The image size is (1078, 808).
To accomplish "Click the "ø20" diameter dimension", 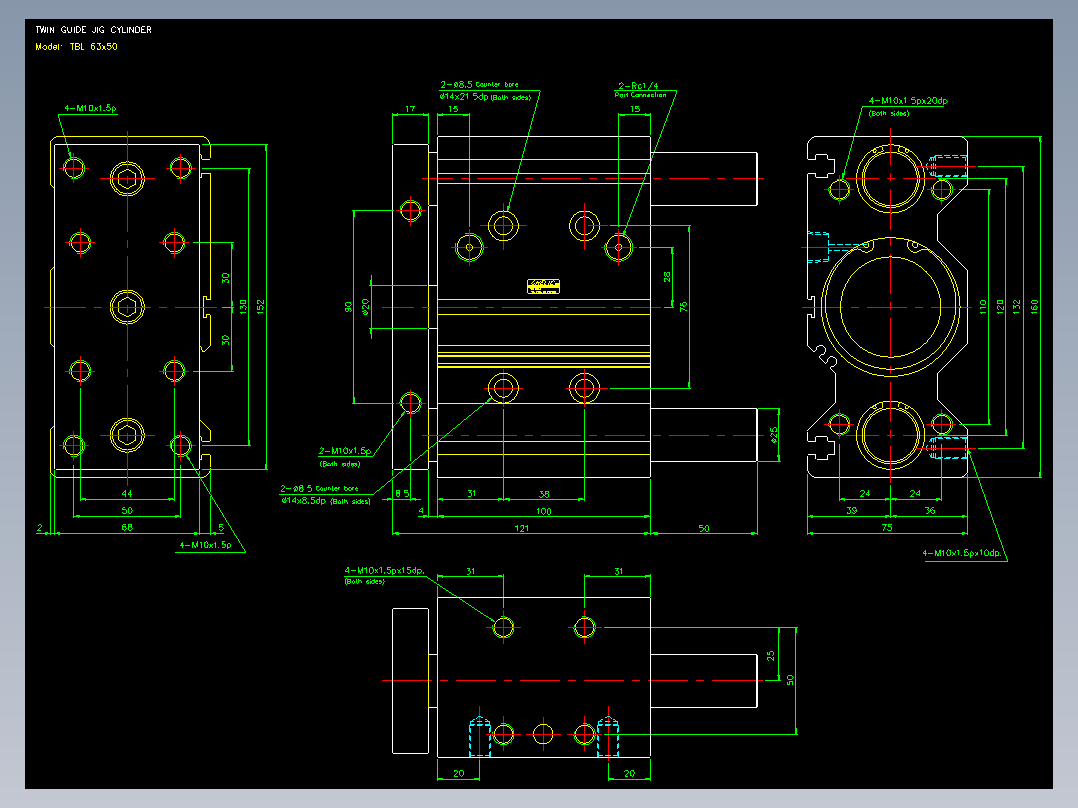I will pos(366,306).
